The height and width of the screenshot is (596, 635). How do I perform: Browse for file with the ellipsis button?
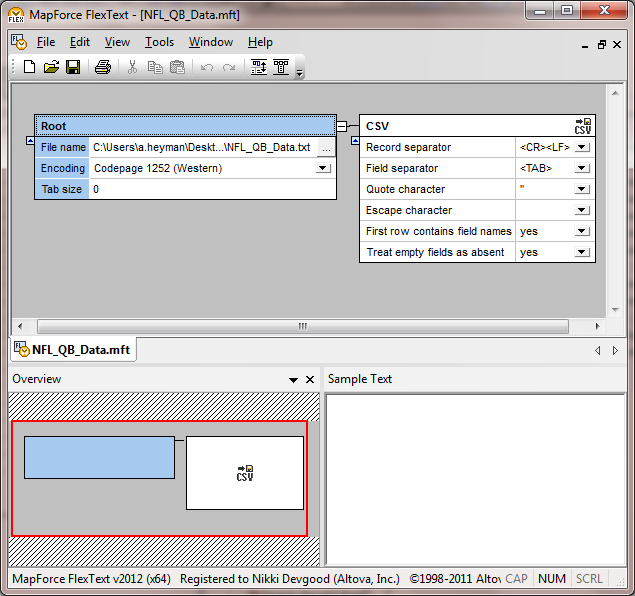click(326, 147)
